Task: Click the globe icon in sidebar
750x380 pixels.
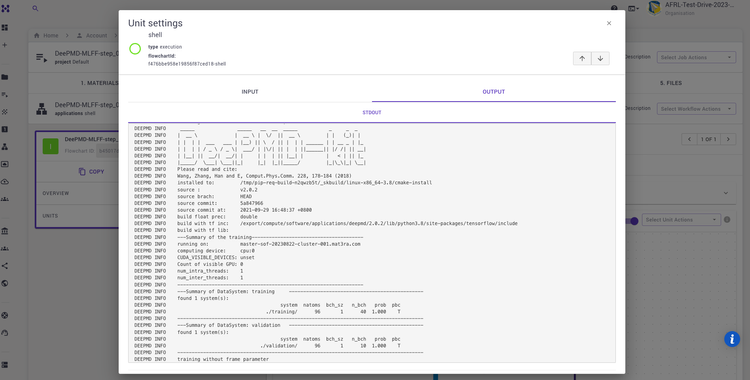Action: 5,283
